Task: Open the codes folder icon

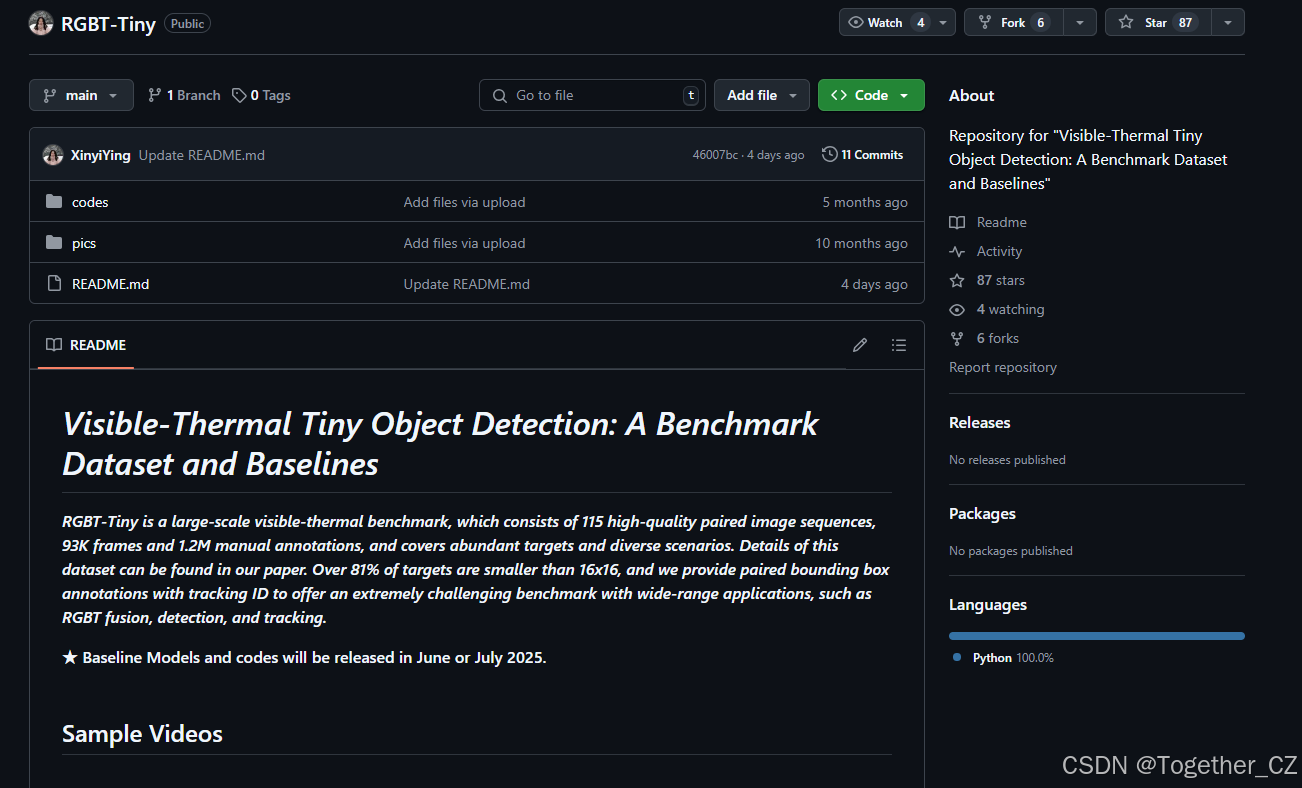Action: (54, 201)
